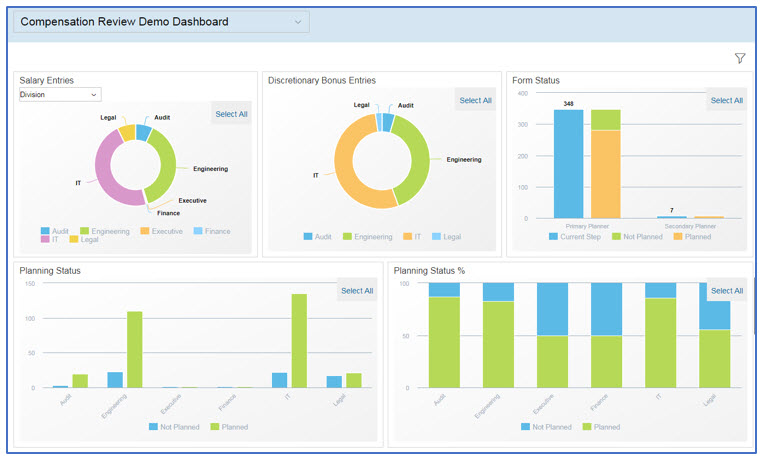The image size is (761, 457).
Task: Toggle Executive legend swatch in Salary Entries
Action: point(145,231)
